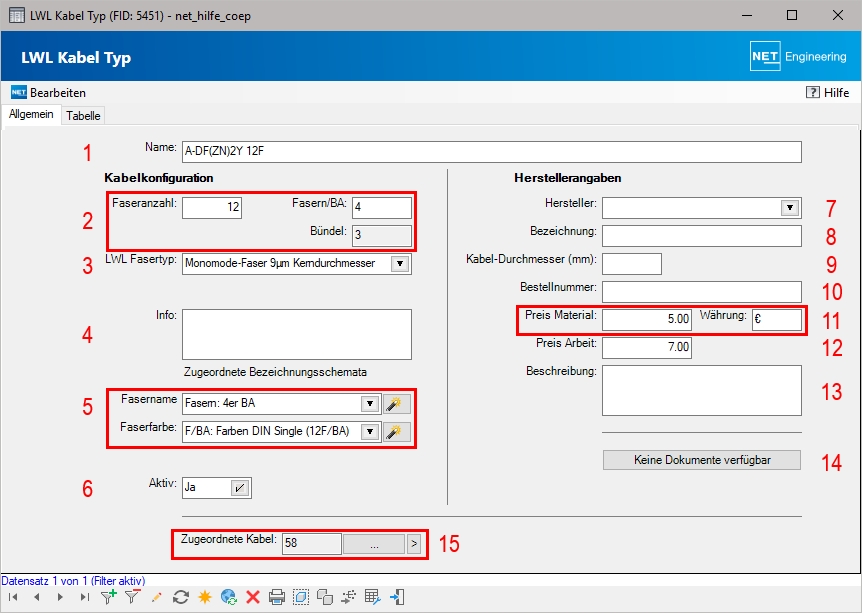Click the Kabelkonfiguration heading
862x613 pixels.
tap(159, 178)
